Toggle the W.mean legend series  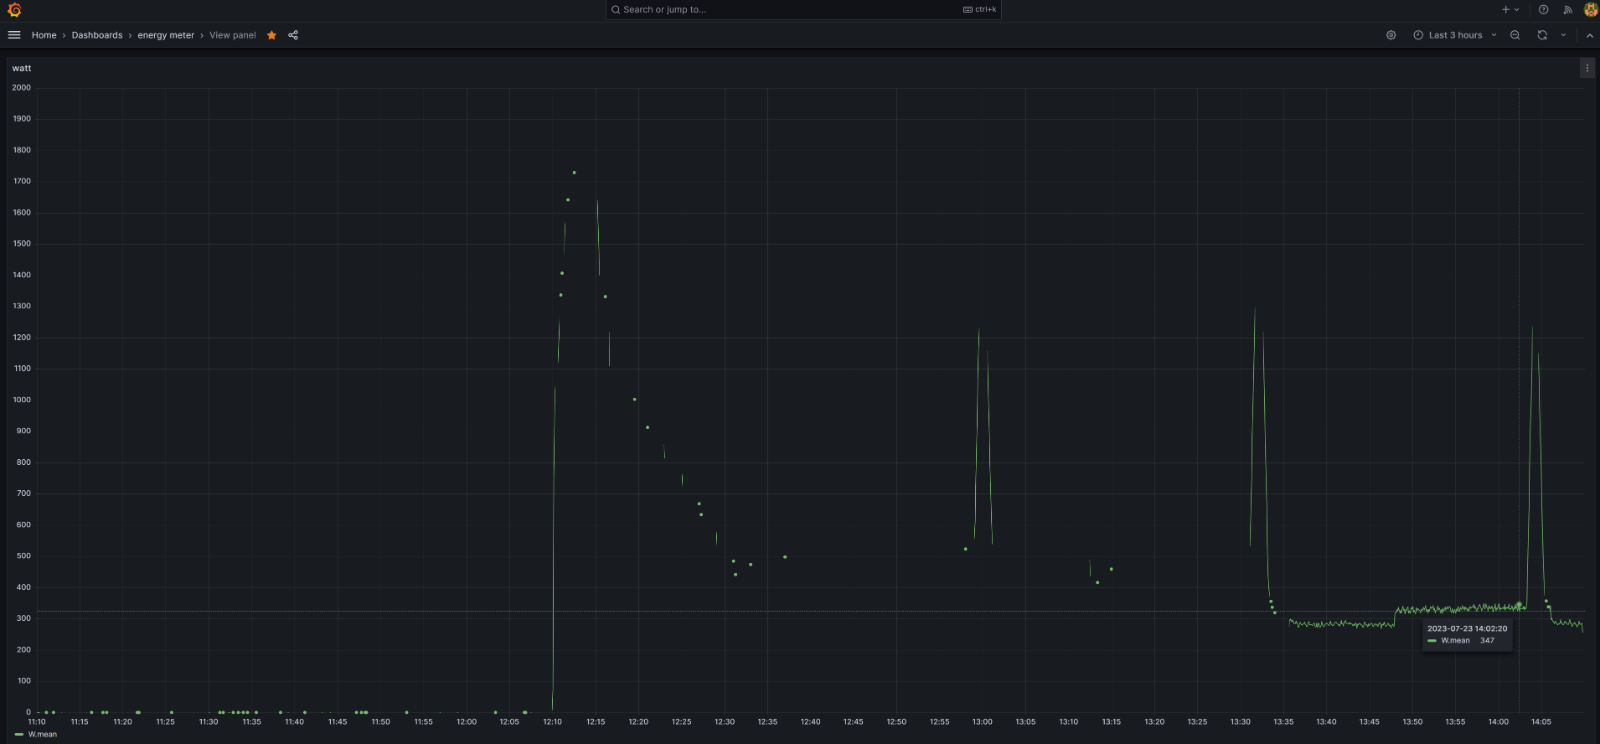click(x=42, y=734)
